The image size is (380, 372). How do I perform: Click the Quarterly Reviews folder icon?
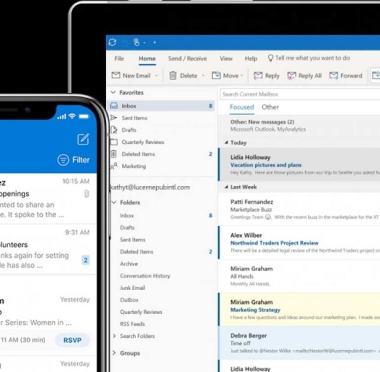coord(114,142)
